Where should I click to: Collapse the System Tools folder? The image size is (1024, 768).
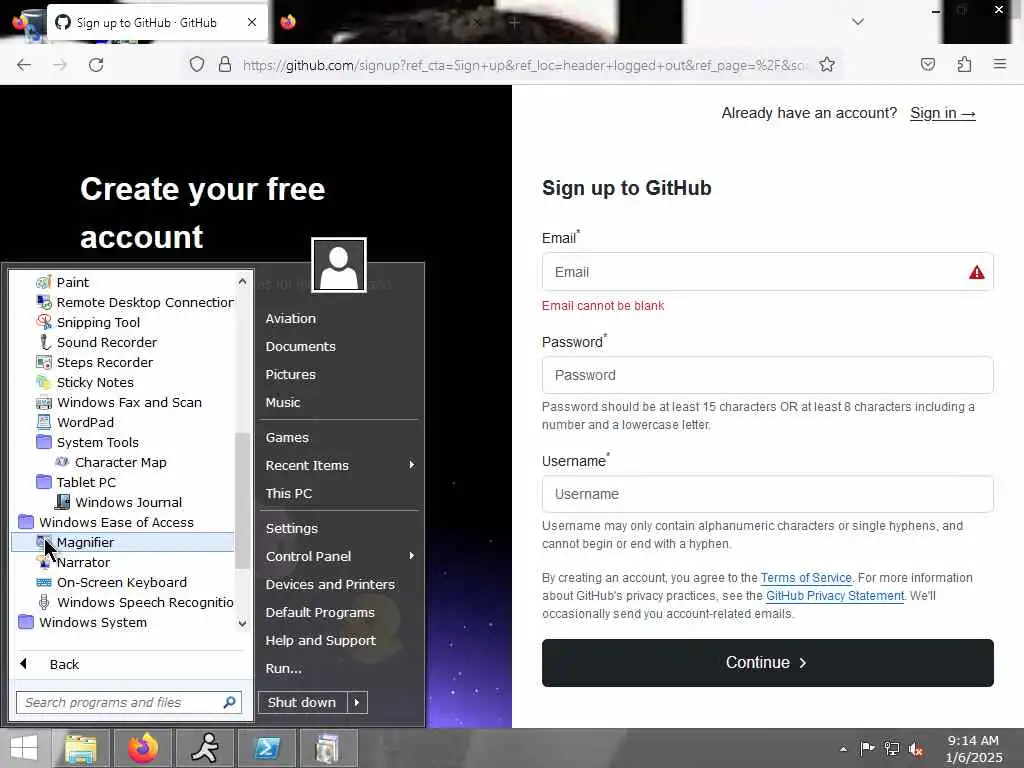coord(88,442)
